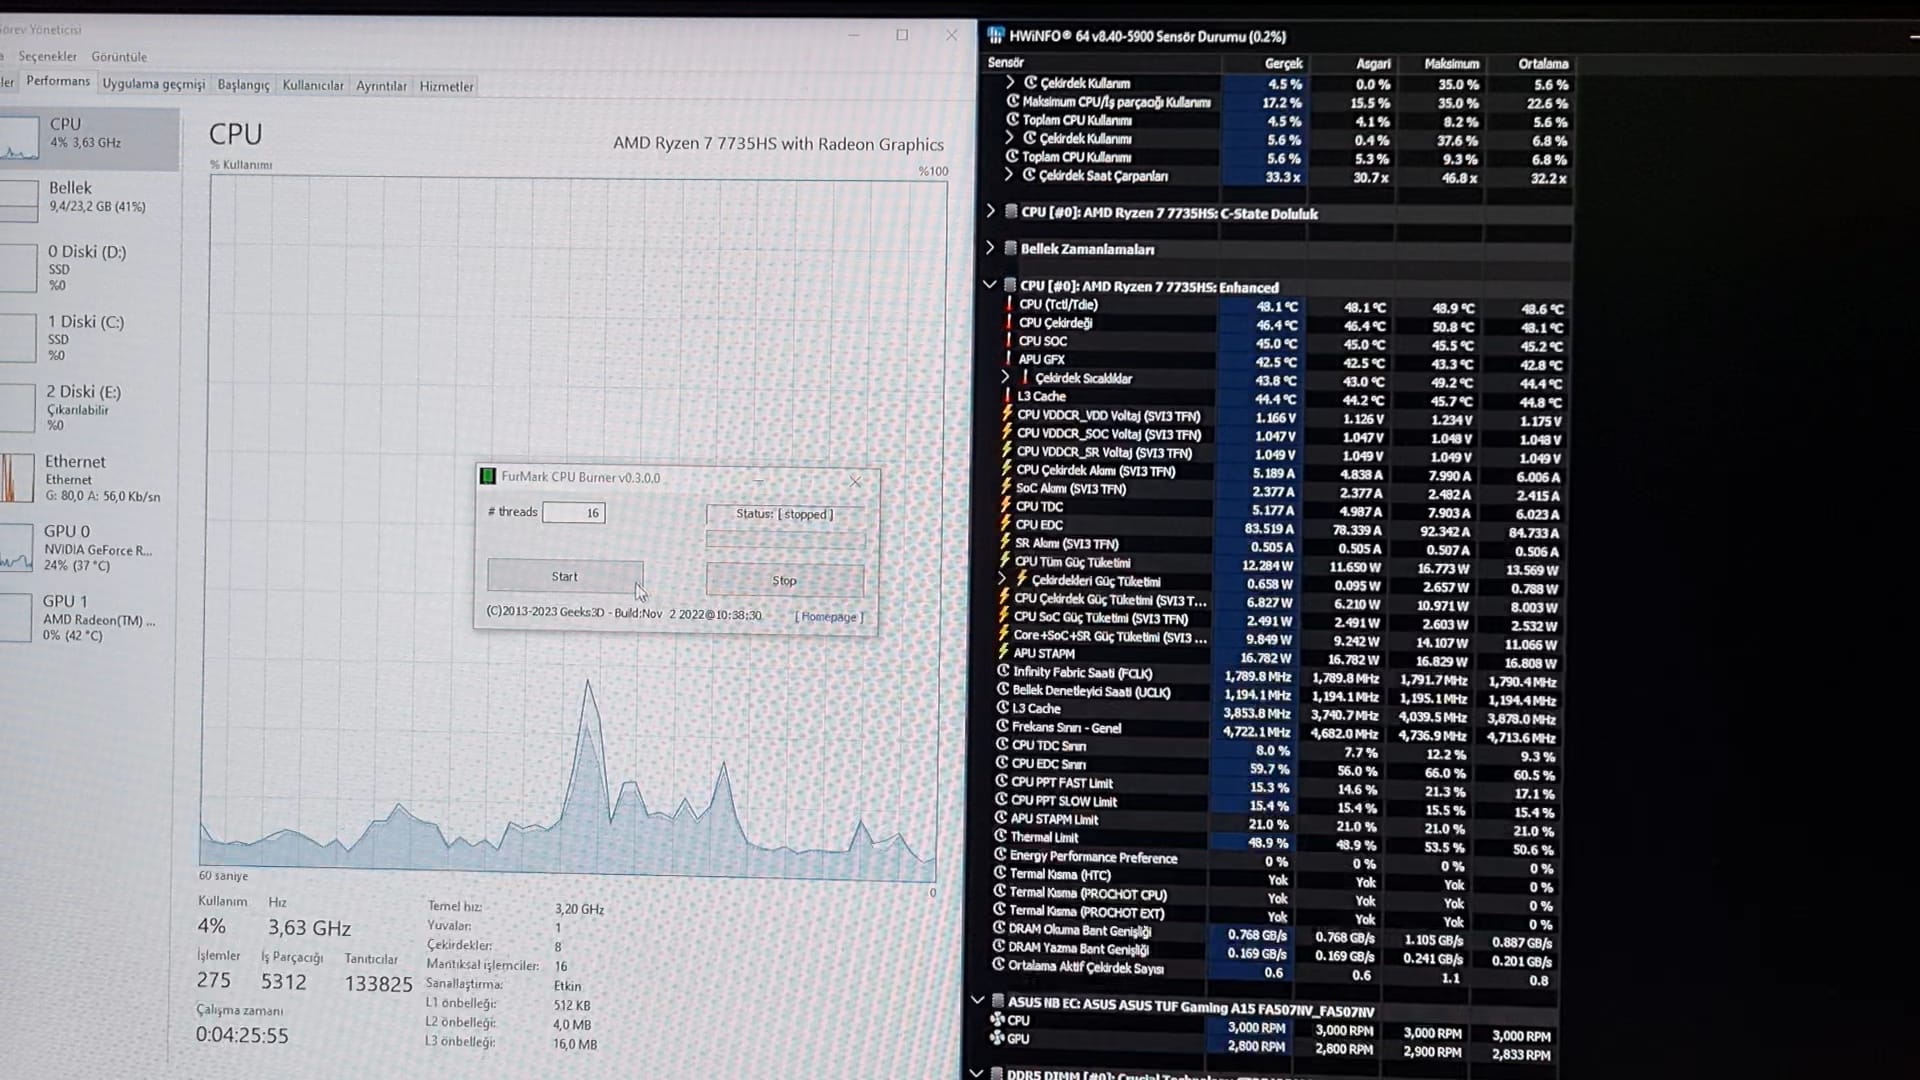Screen dimensions: 1920x1080
Task: Click the threads number input field
Action: tap(574, 513)
